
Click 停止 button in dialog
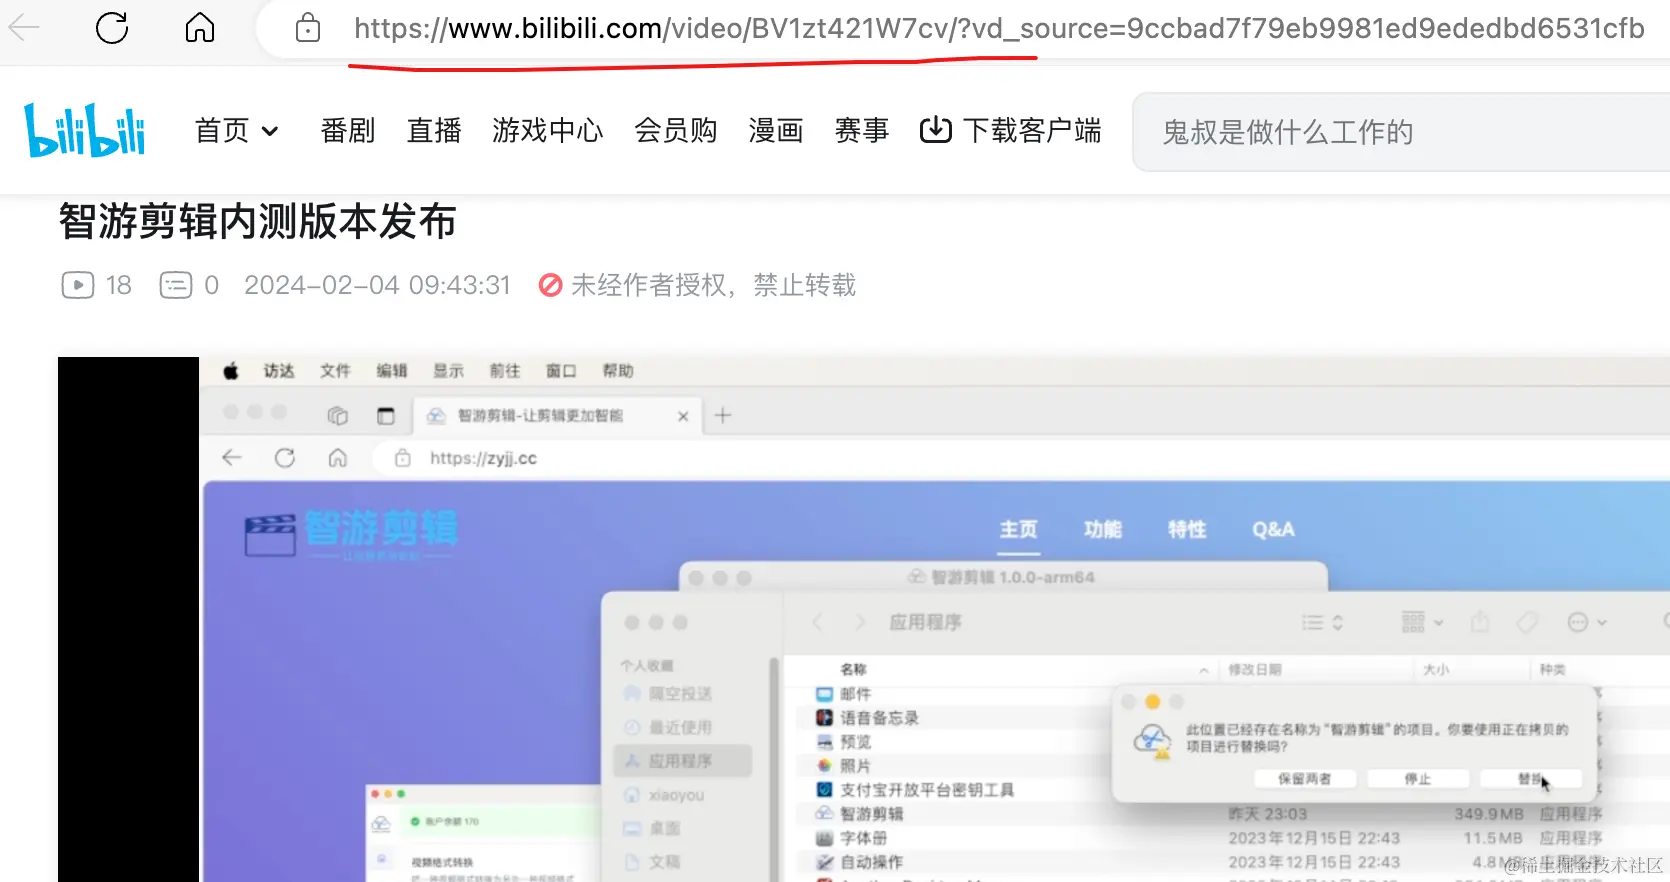1418,778
